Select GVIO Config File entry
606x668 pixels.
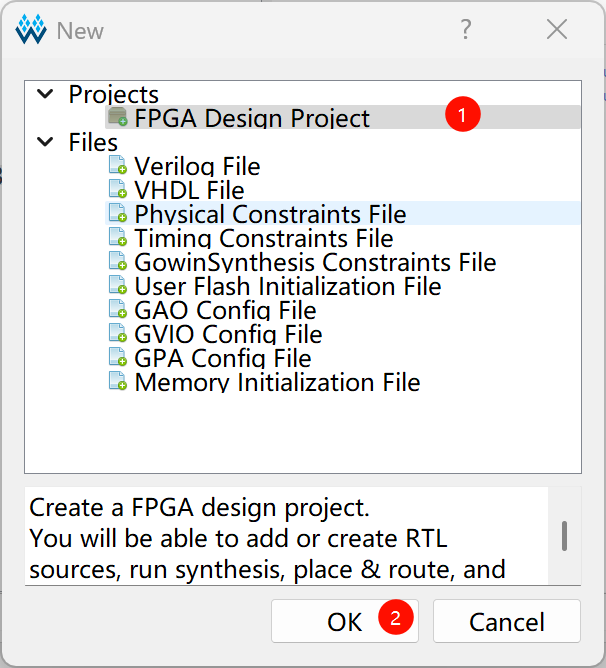coord(343,333)
